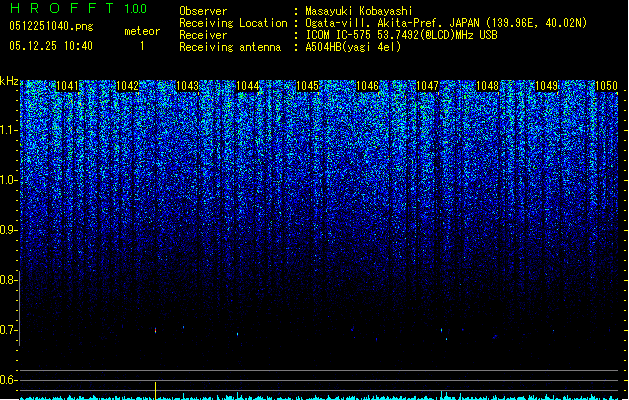This screenshot has width=629, height=400.
Task: Click the yellow meteor detection marker line
Action: [x=155, y=391]
